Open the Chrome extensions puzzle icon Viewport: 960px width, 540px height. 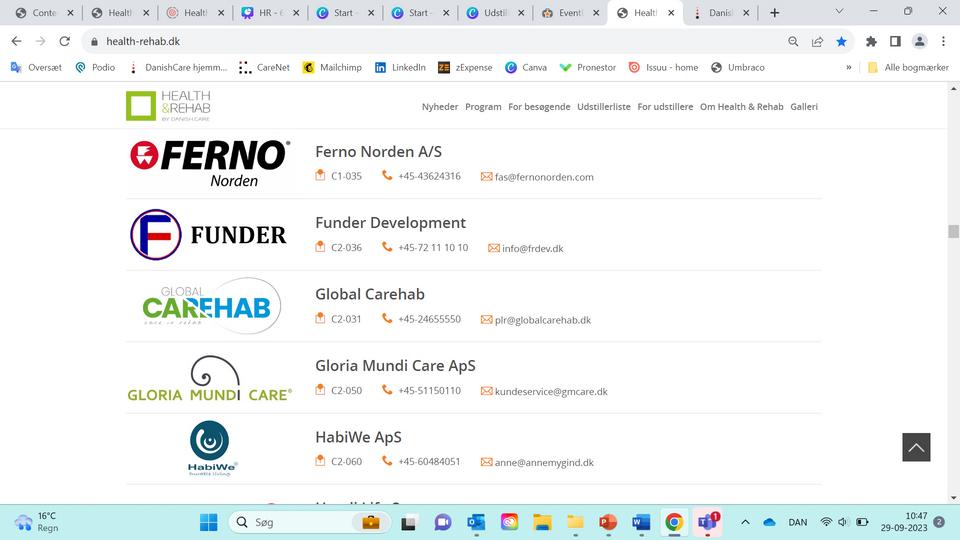(871, 41)
